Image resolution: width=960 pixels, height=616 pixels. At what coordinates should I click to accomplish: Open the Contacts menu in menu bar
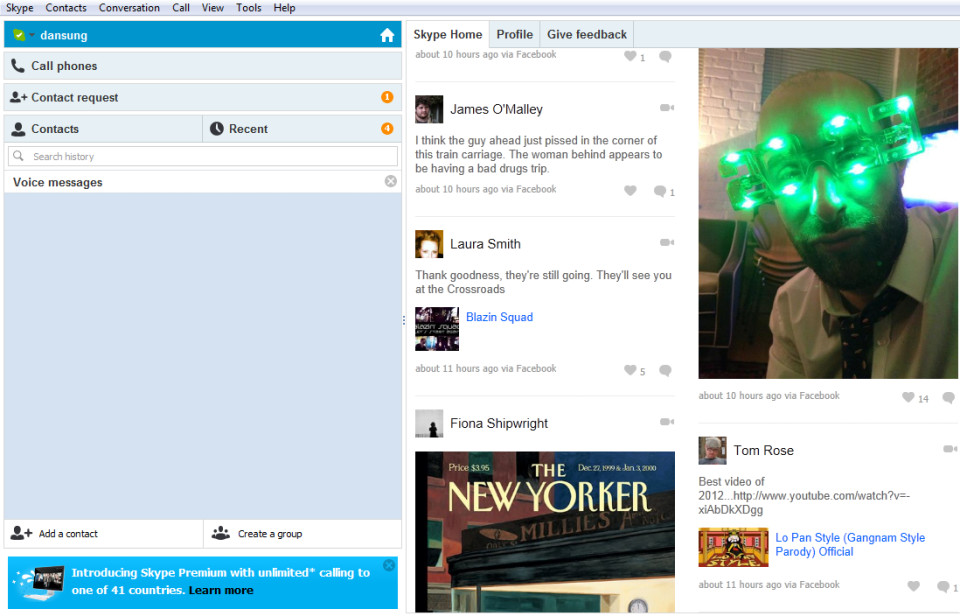pyautogui.click(x=66, y=8)
